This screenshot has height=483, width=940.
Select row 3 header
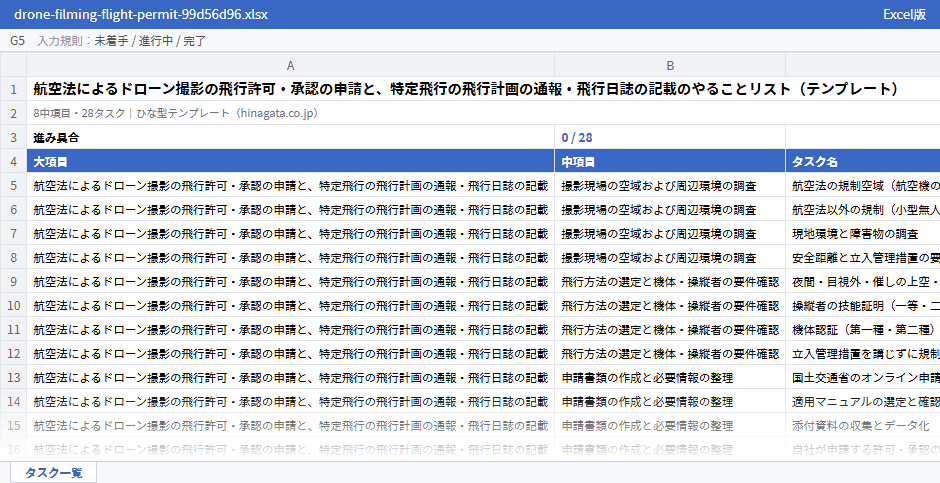[x=13, y=137]
